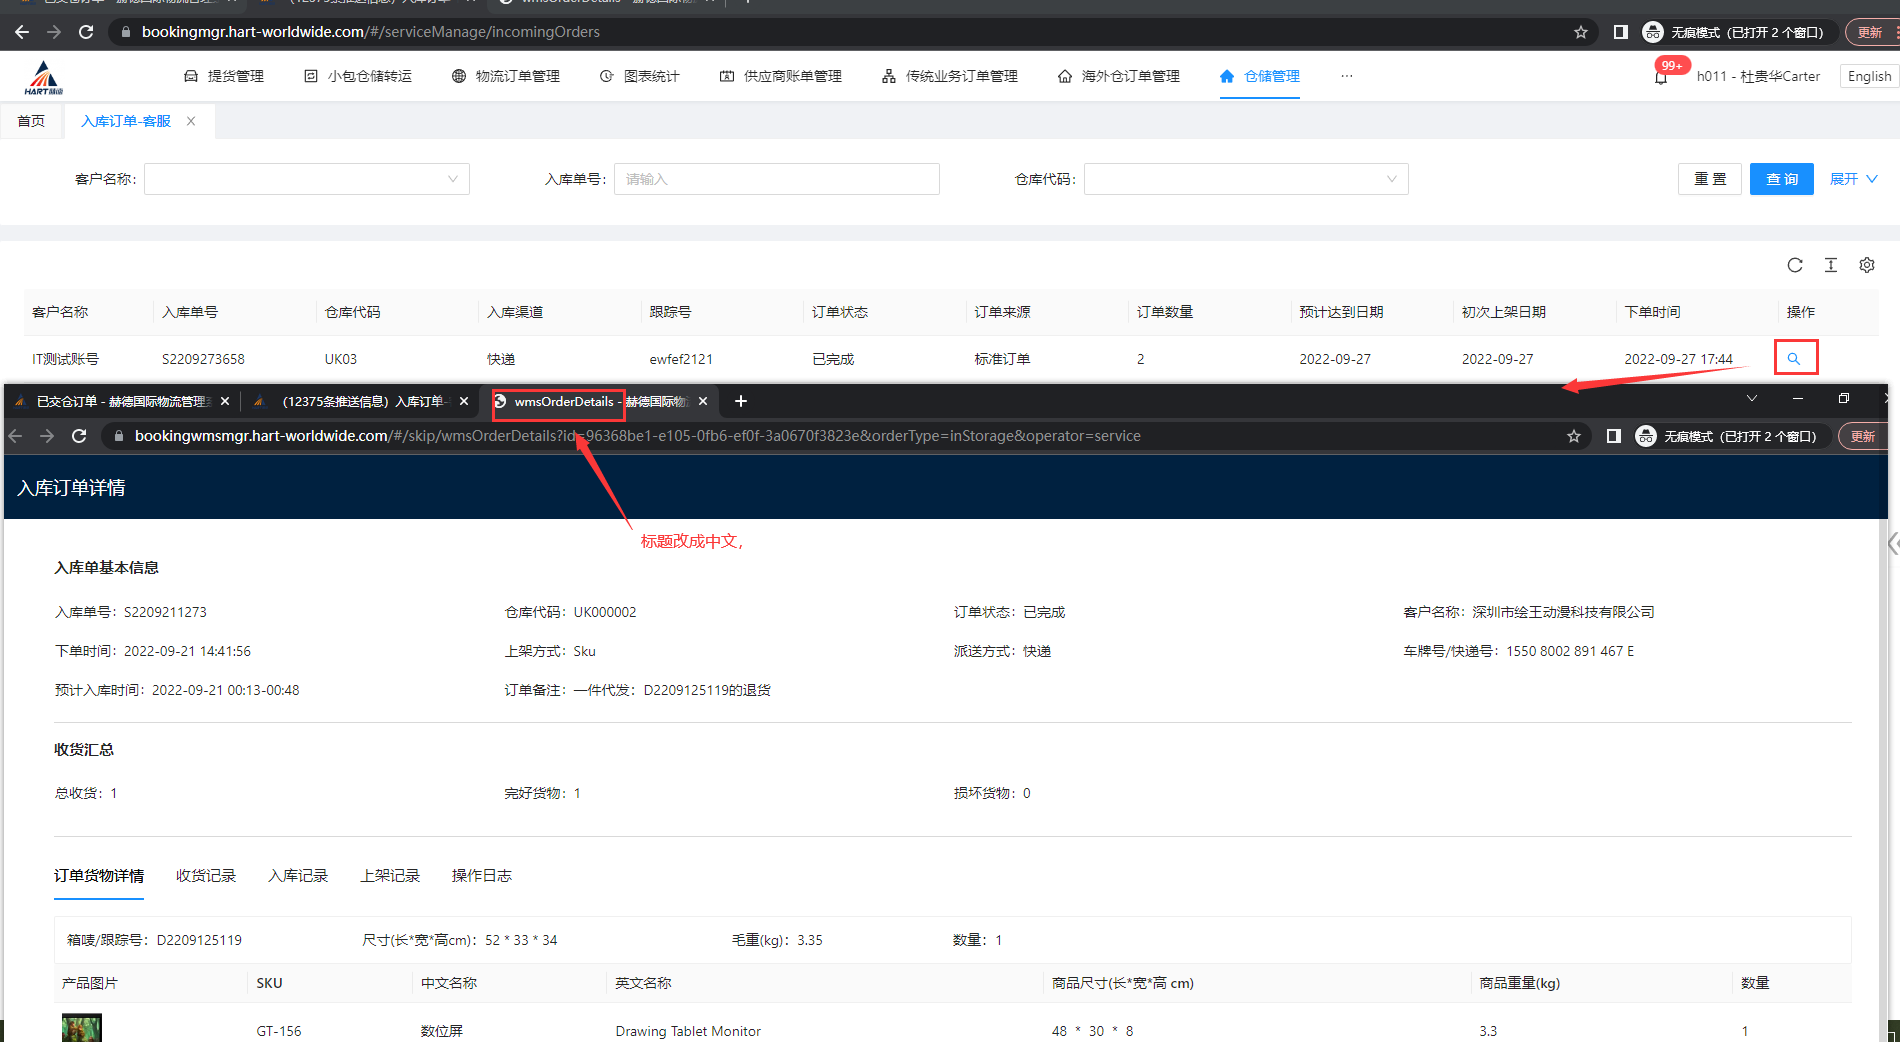Reload the page in the top browser
Image resolution: width=1900 pixels, height=1042 pixels.
click(x=86, y=32)
